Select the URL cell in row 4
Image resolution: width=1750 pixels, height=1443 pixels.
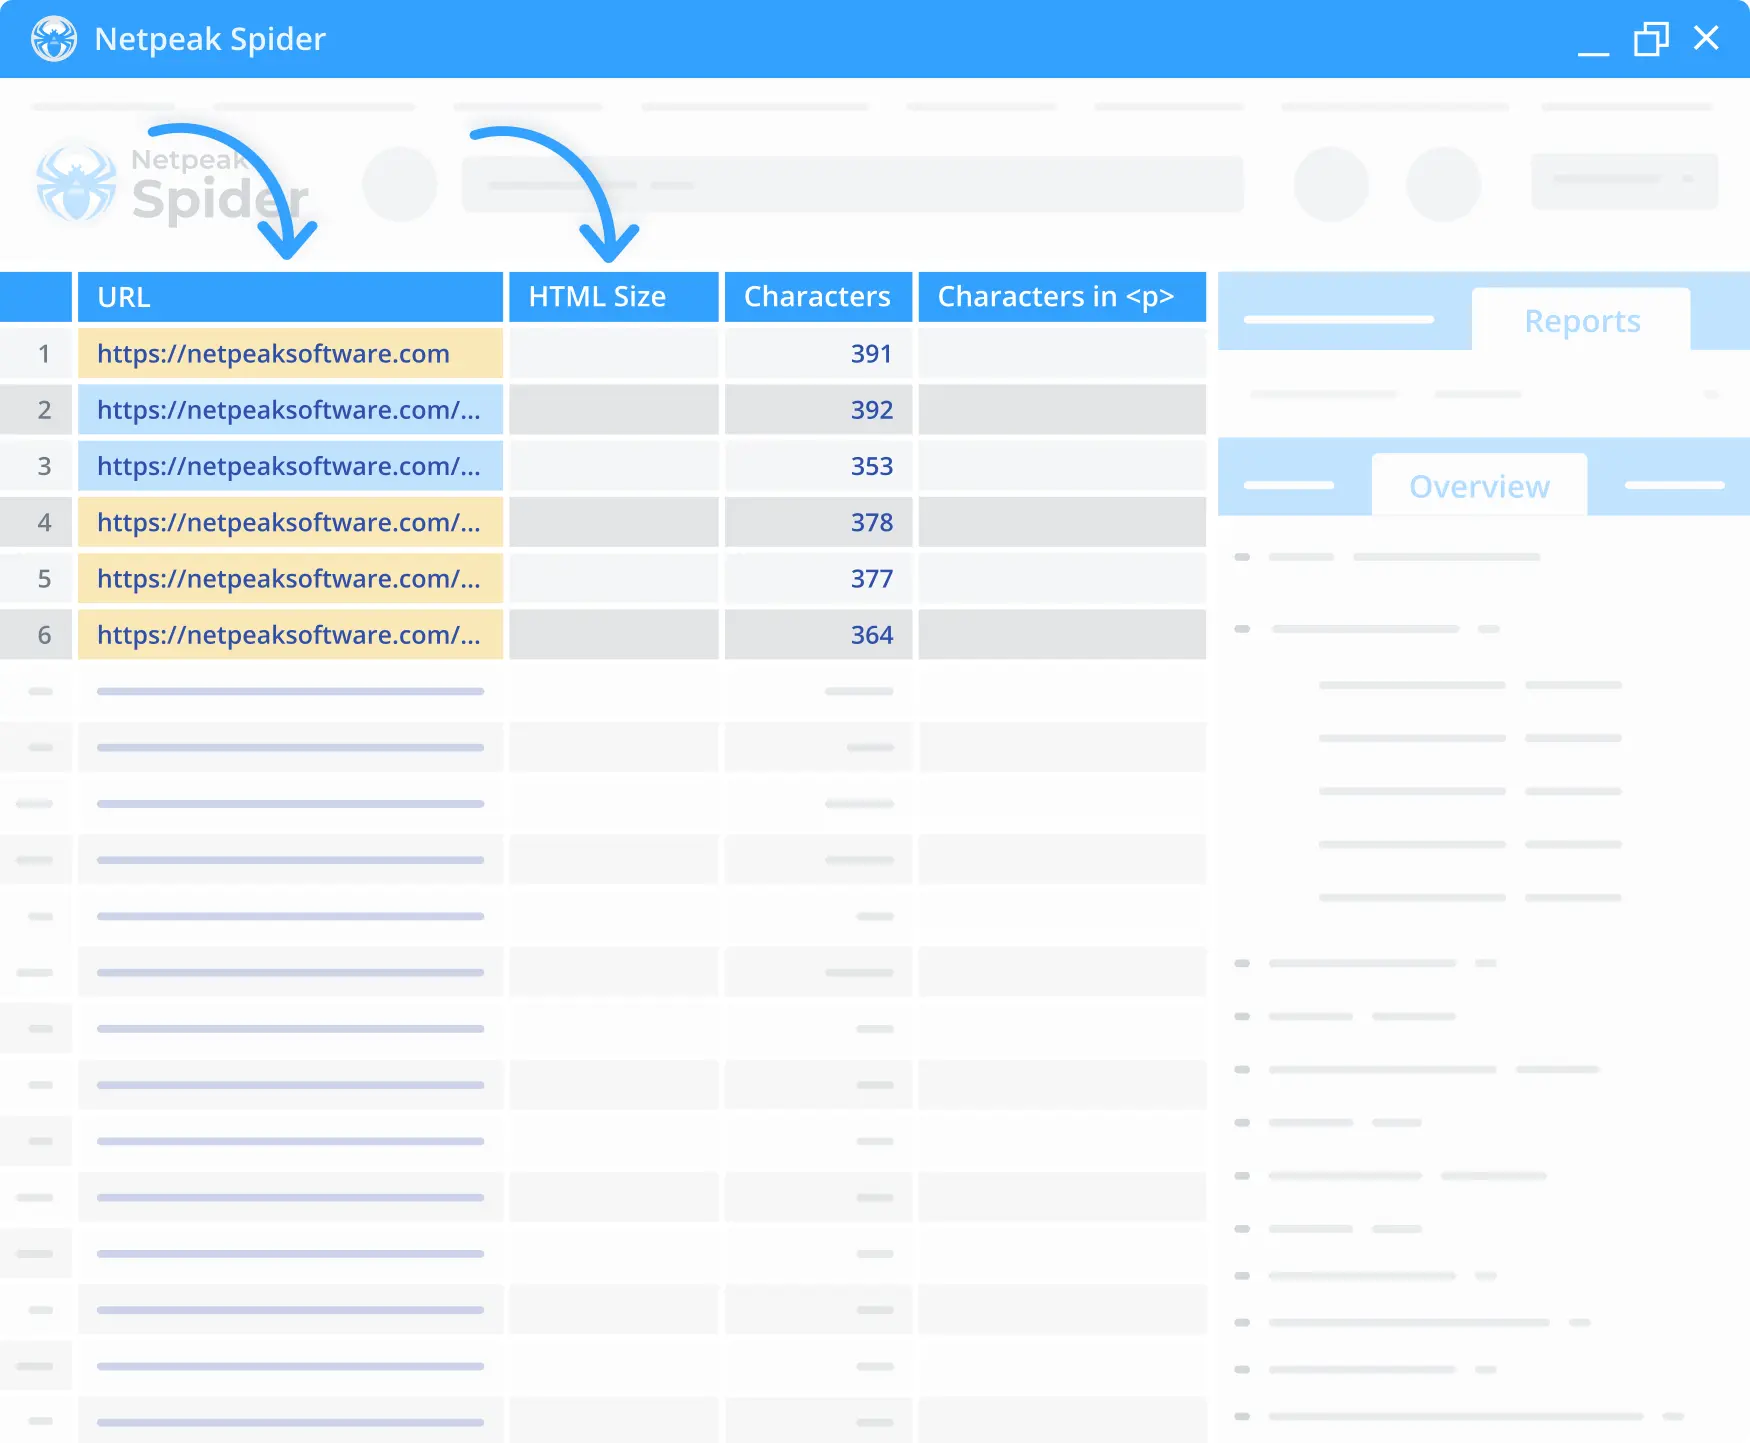point(290,522)
